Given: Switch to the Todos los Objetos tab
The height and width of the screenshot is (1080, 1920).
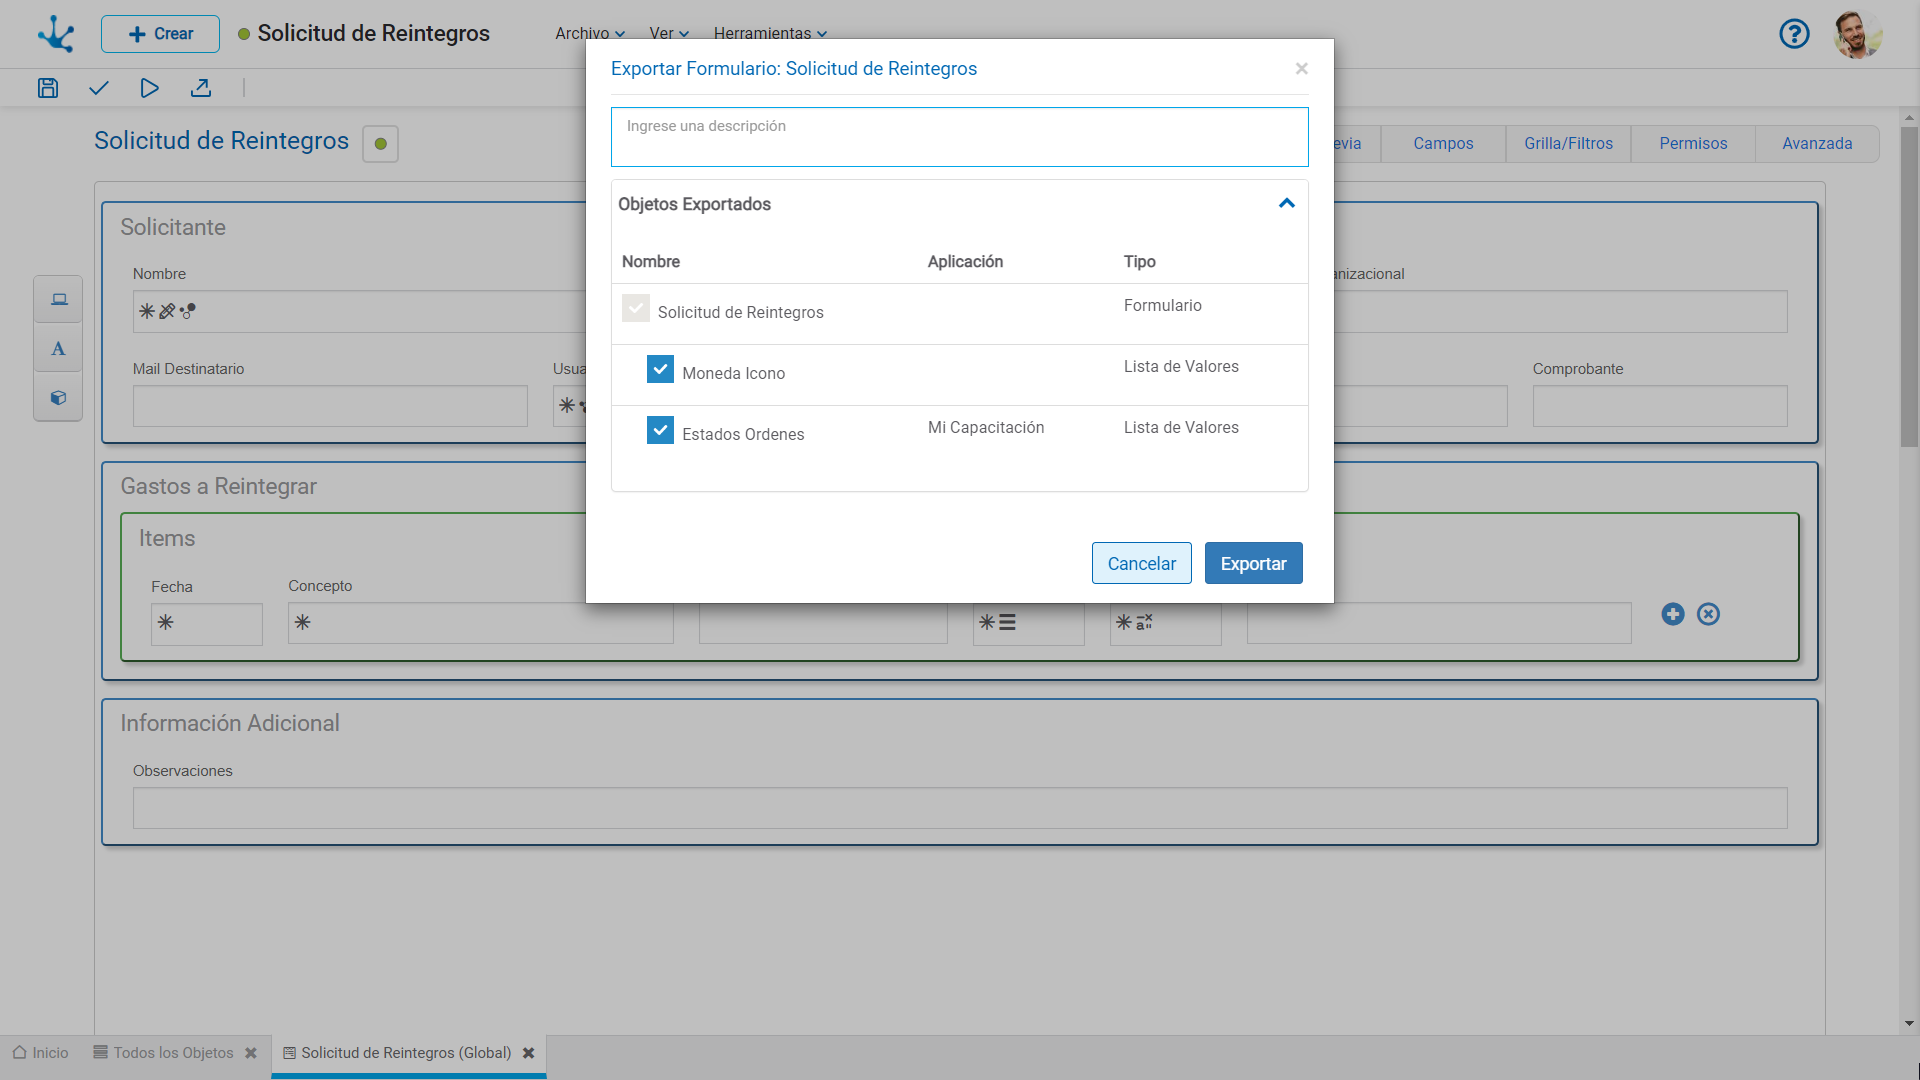Looking at the screenshot, I should 163,1053.
